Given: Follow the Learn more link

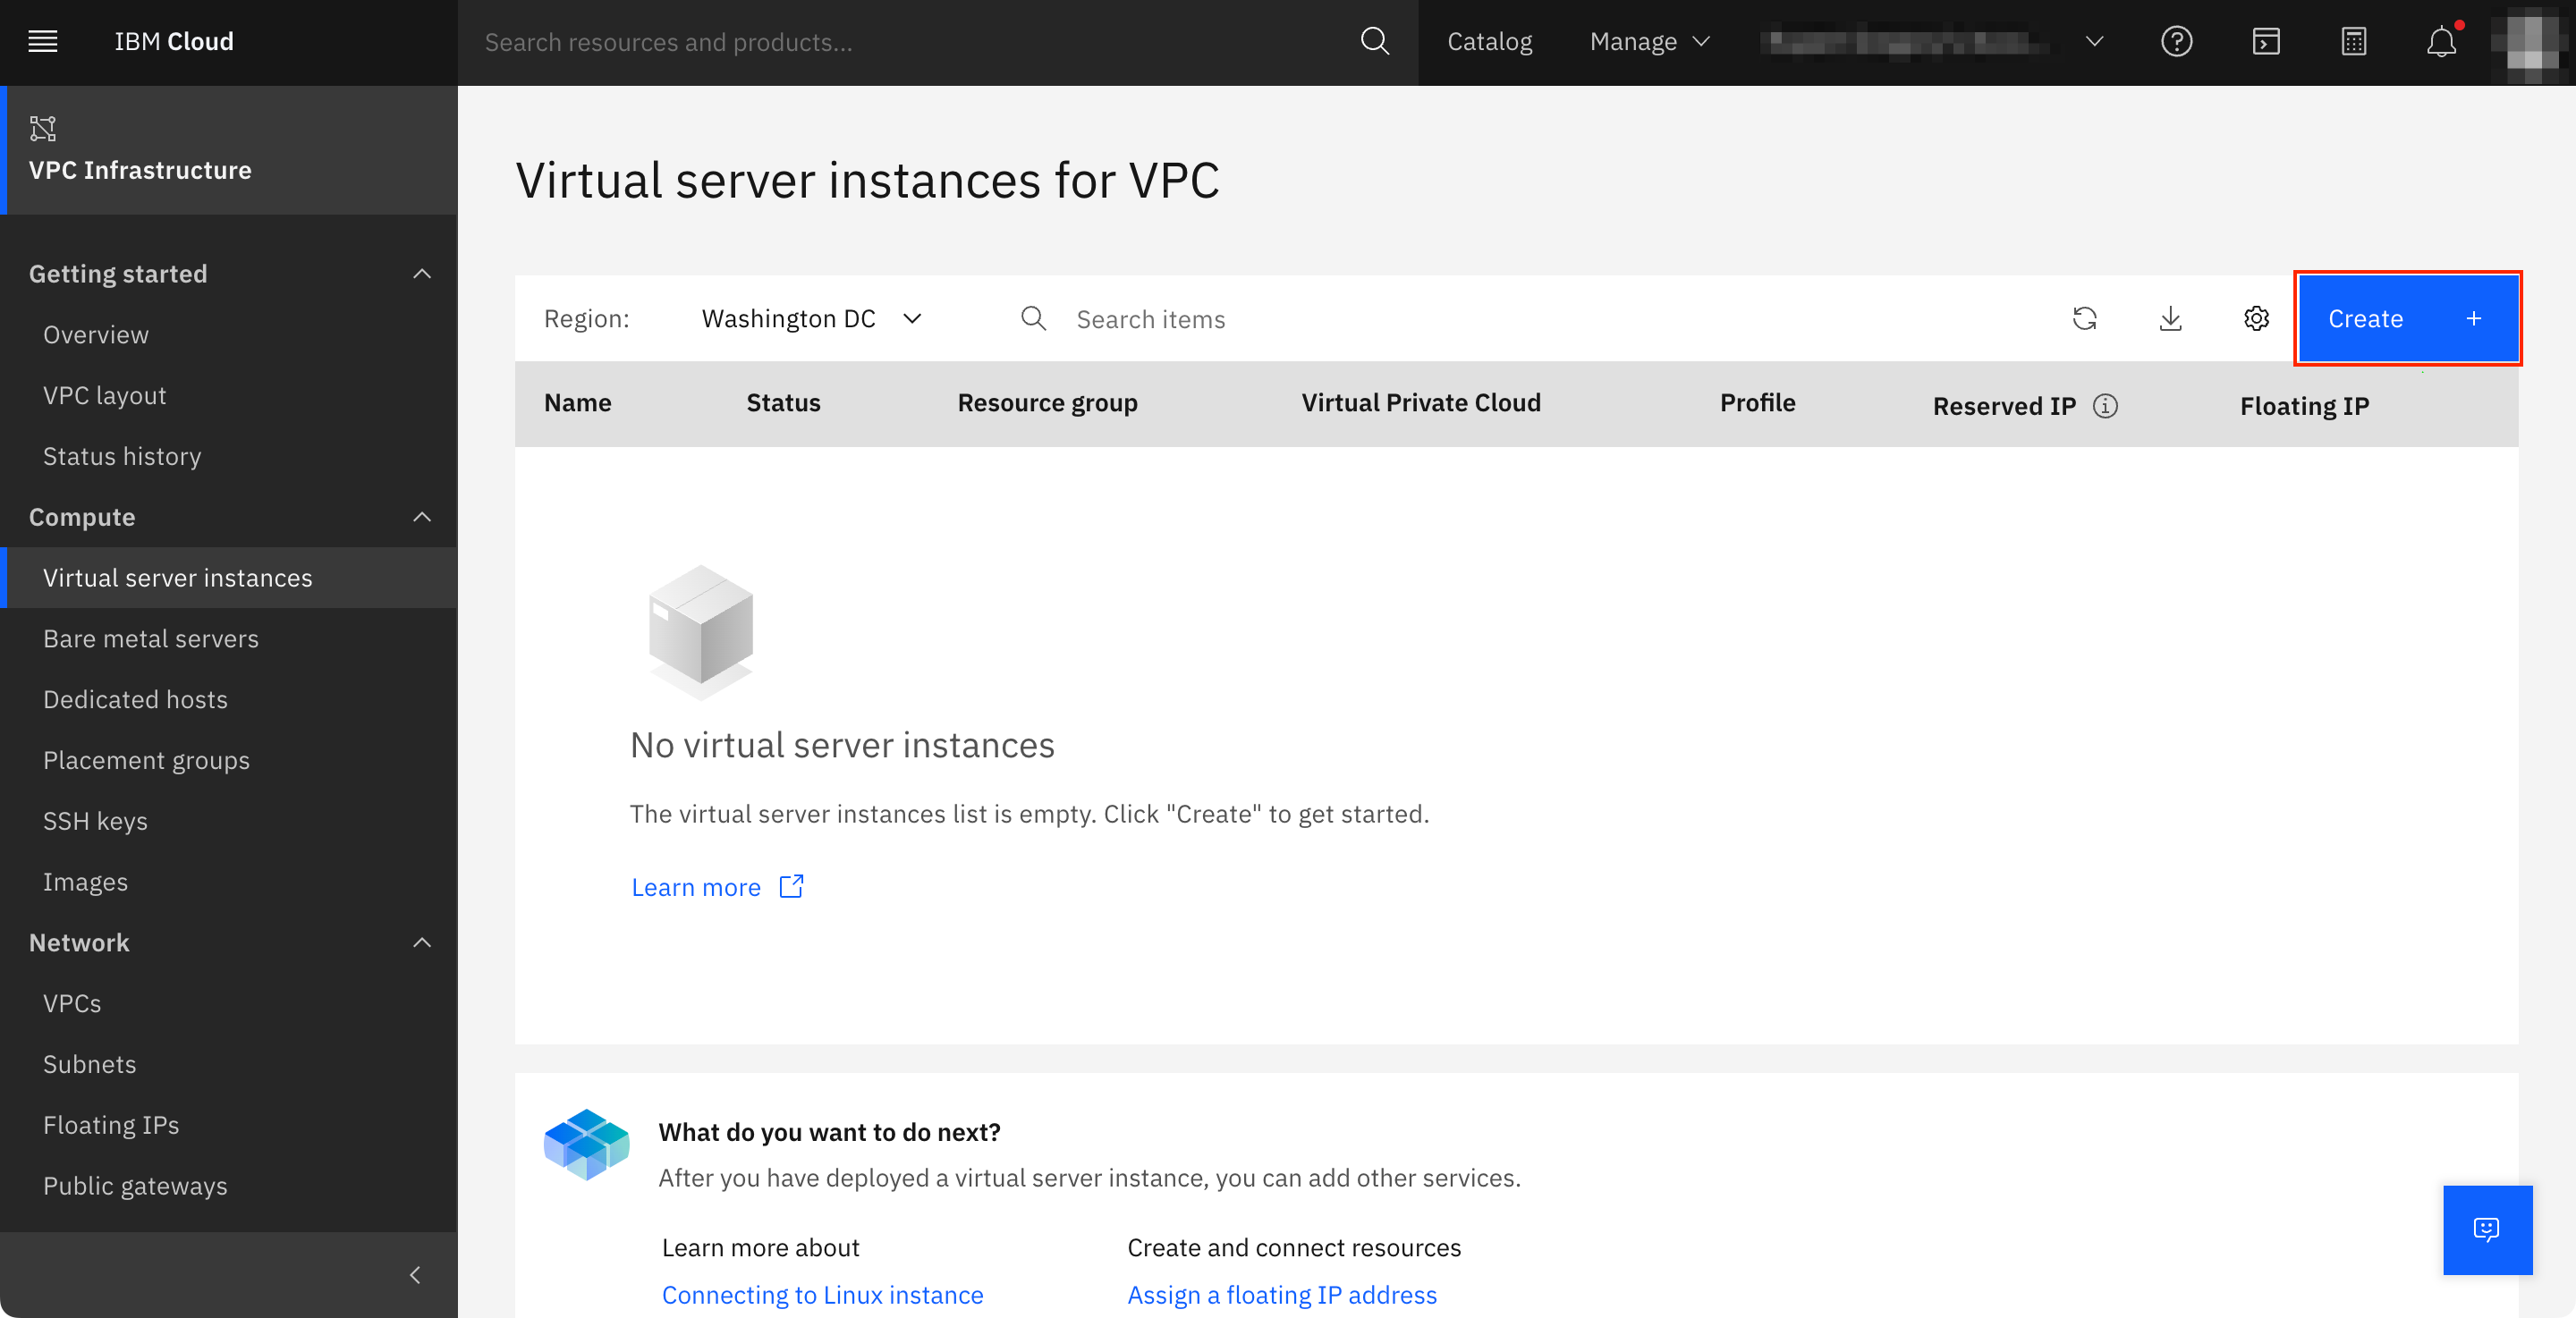Looking at the screenshot, I should 696,887.
